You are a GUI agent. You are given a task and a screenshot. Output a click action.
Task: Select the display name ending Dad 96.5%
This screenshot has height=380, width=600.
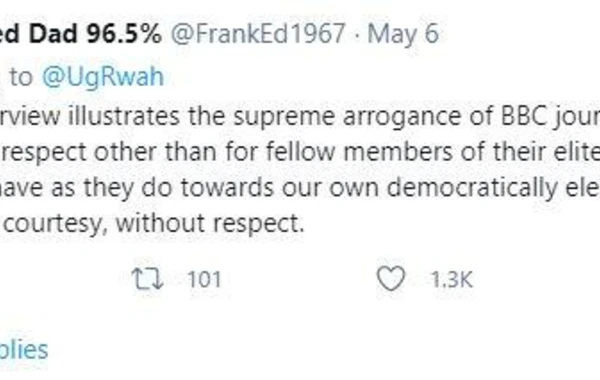point(81,33)
